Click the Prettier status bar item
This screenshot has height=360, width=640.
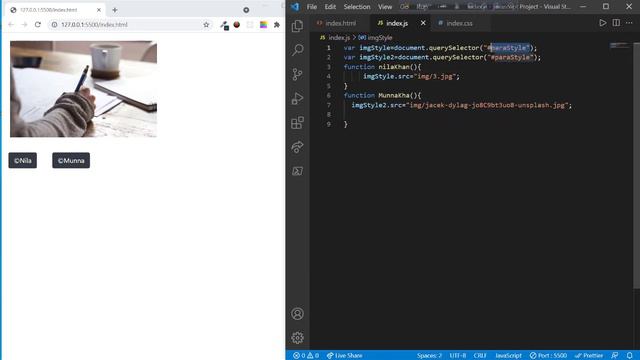coord(589,356)
